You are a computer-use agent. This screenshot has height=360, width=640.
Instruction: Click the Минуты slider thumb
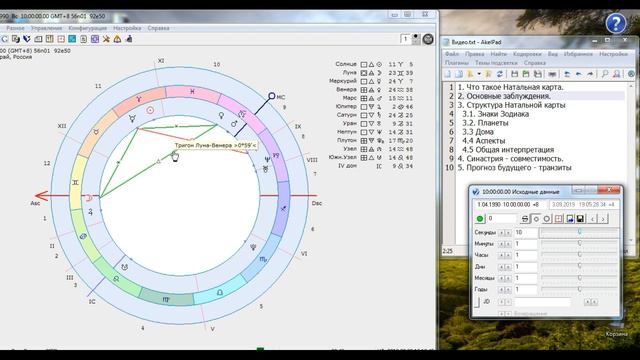pyautogui.click(x=580, y=243)
